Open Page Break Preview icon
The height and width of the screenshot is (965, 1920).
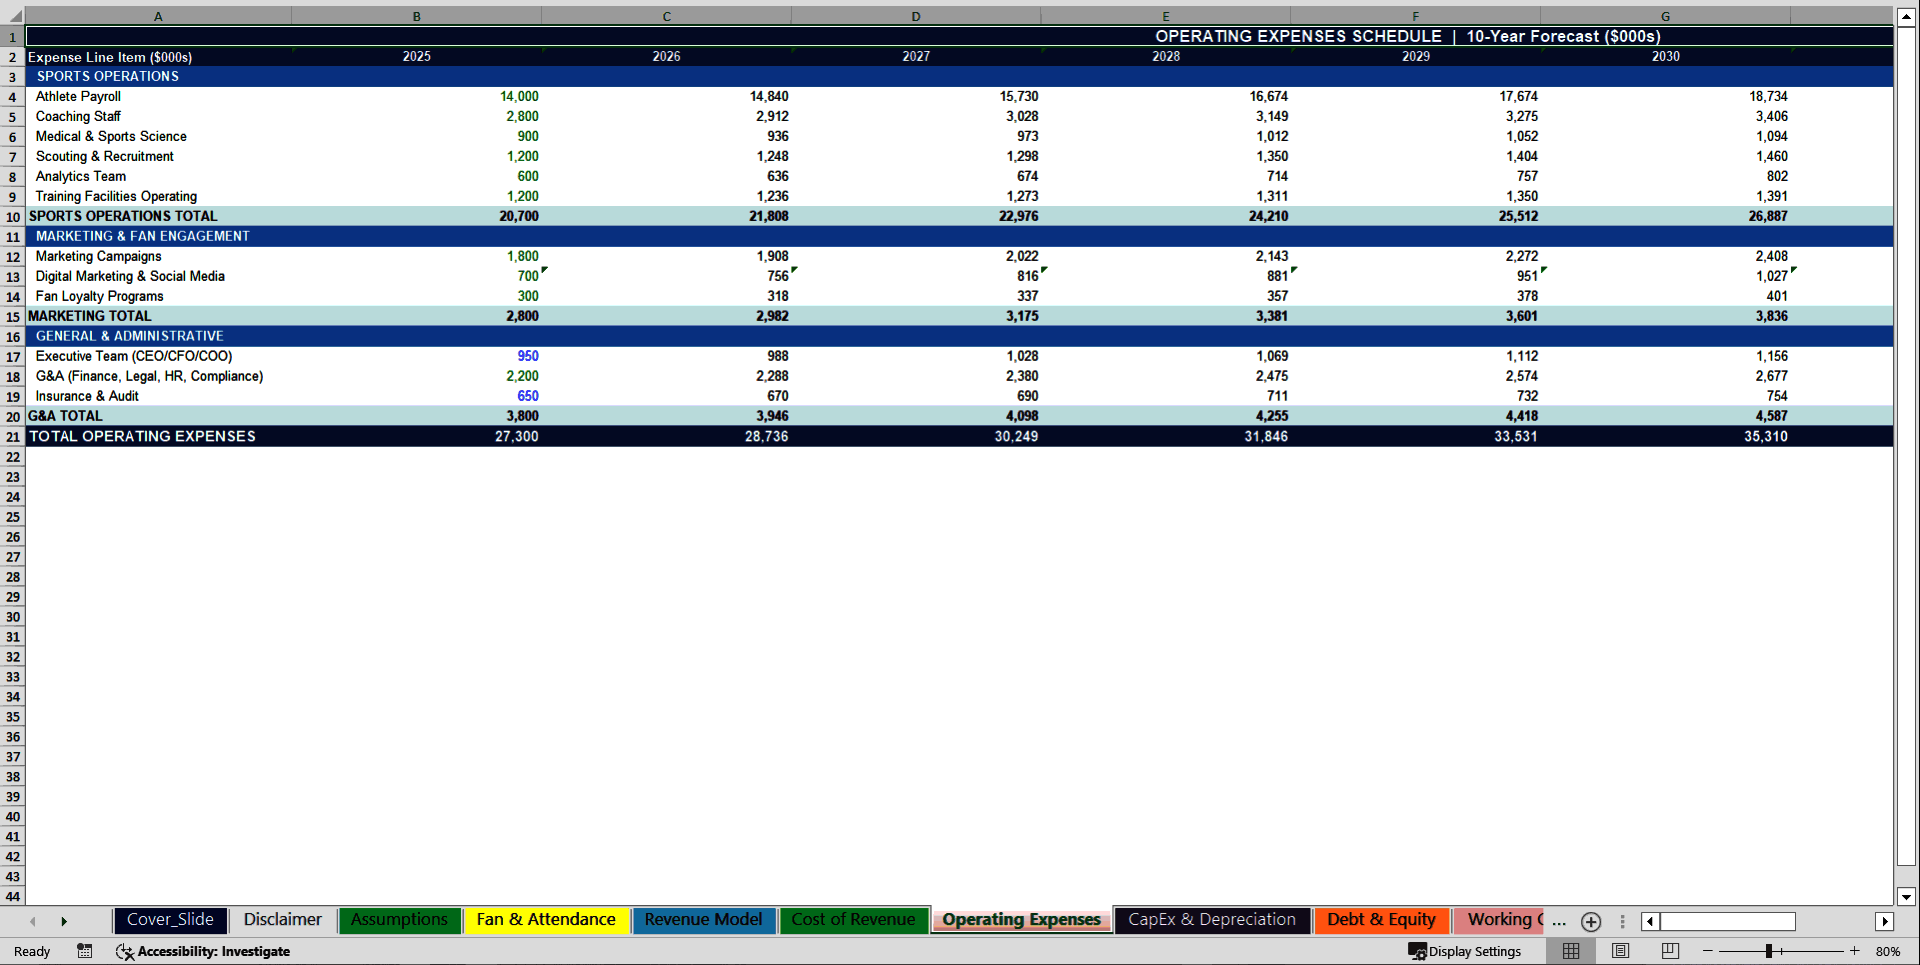[1668, 951]
